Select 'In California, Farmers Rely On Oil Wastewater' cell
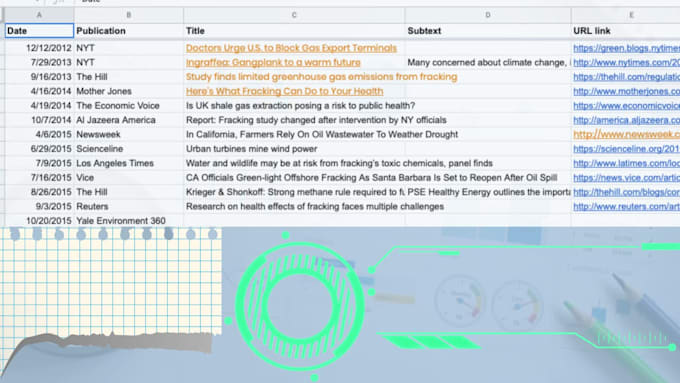 [x=294, y=134]
